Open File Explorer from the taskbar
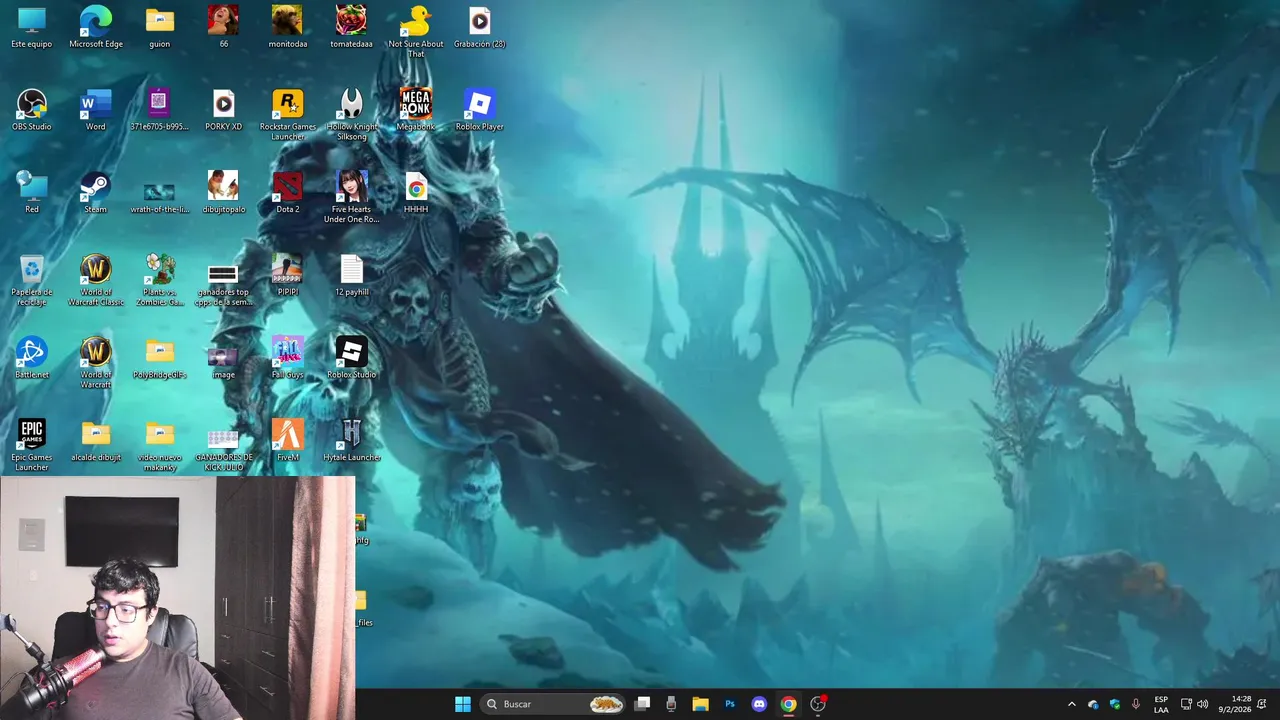The image size is (1280, 720). [700, 704]
